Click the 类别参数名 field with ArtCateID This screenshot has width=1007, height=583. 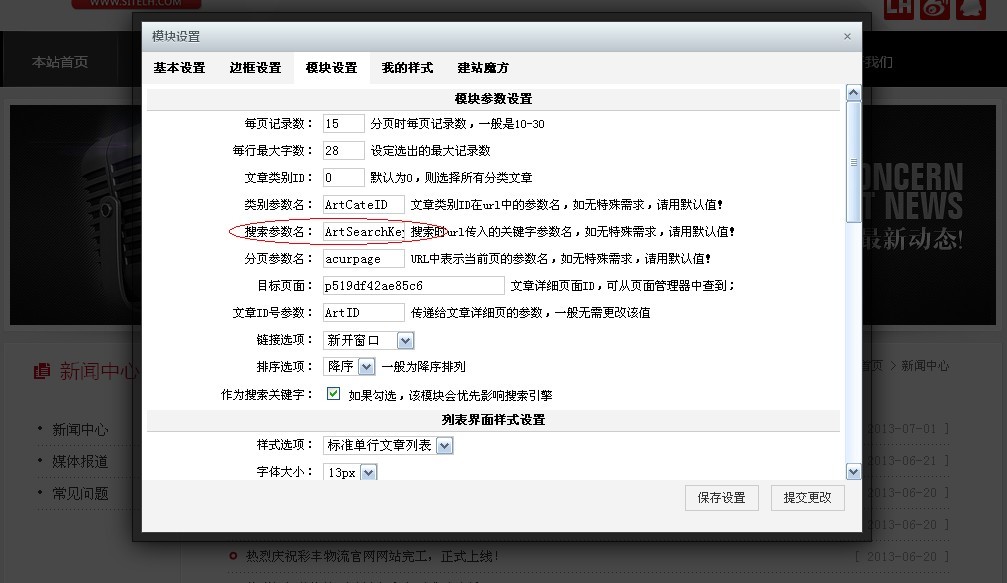[363, 204]
